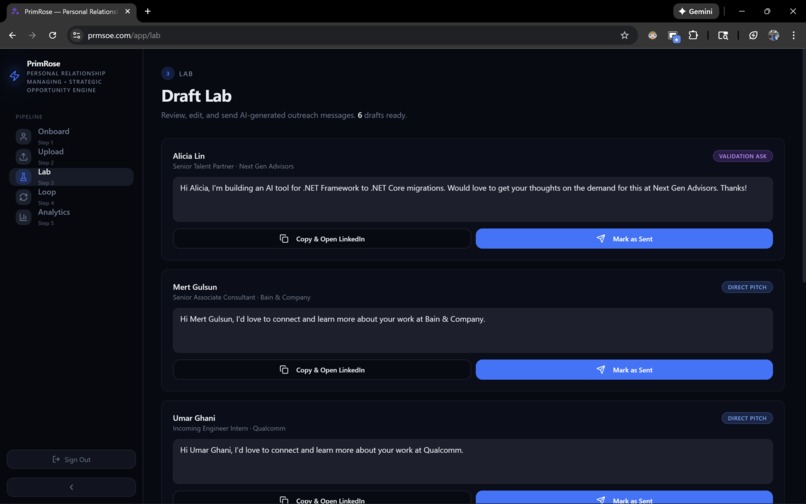Viewport: 806px width, 504px height.
Task: Click the name Mert Gulsun
Action: pyautogui.click(x=195, y=287)
